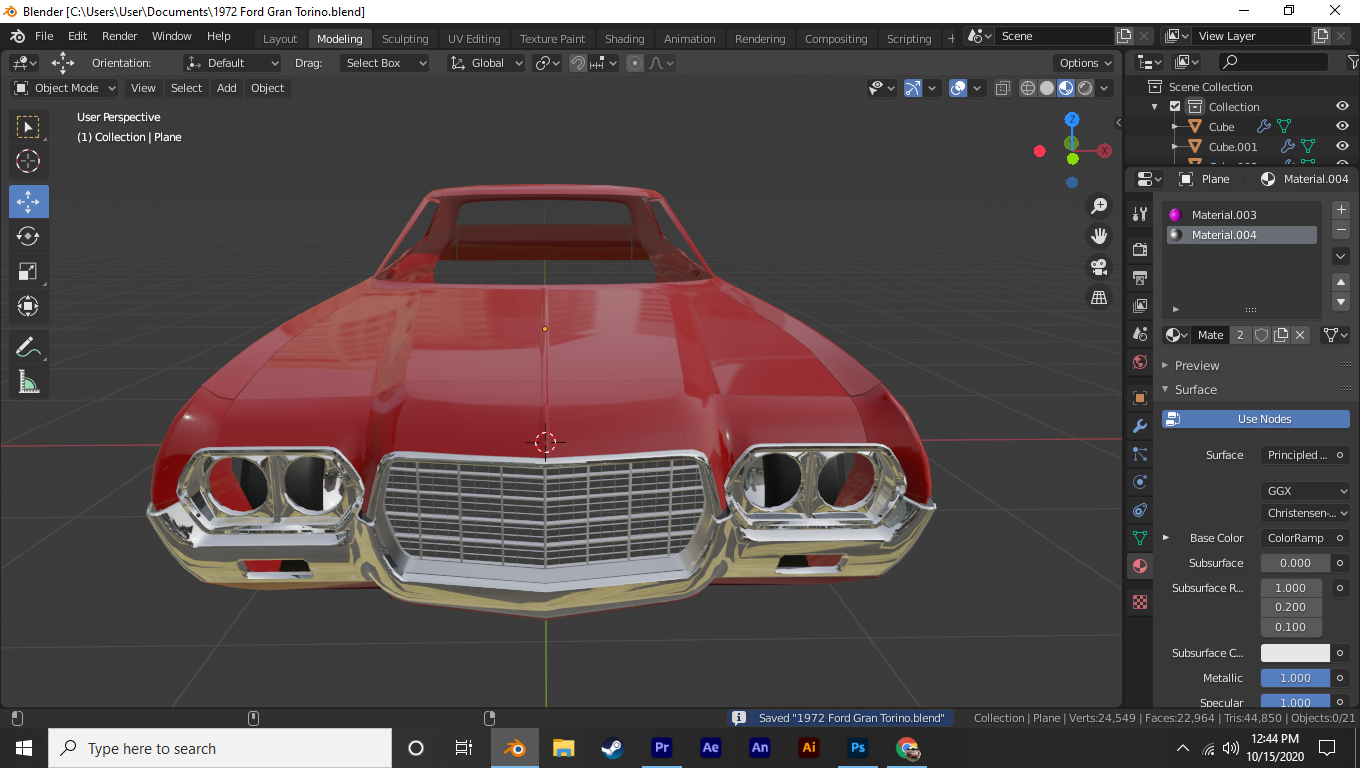
Task: Hide the Collection via eye icon
Action: click(1343, 107)
